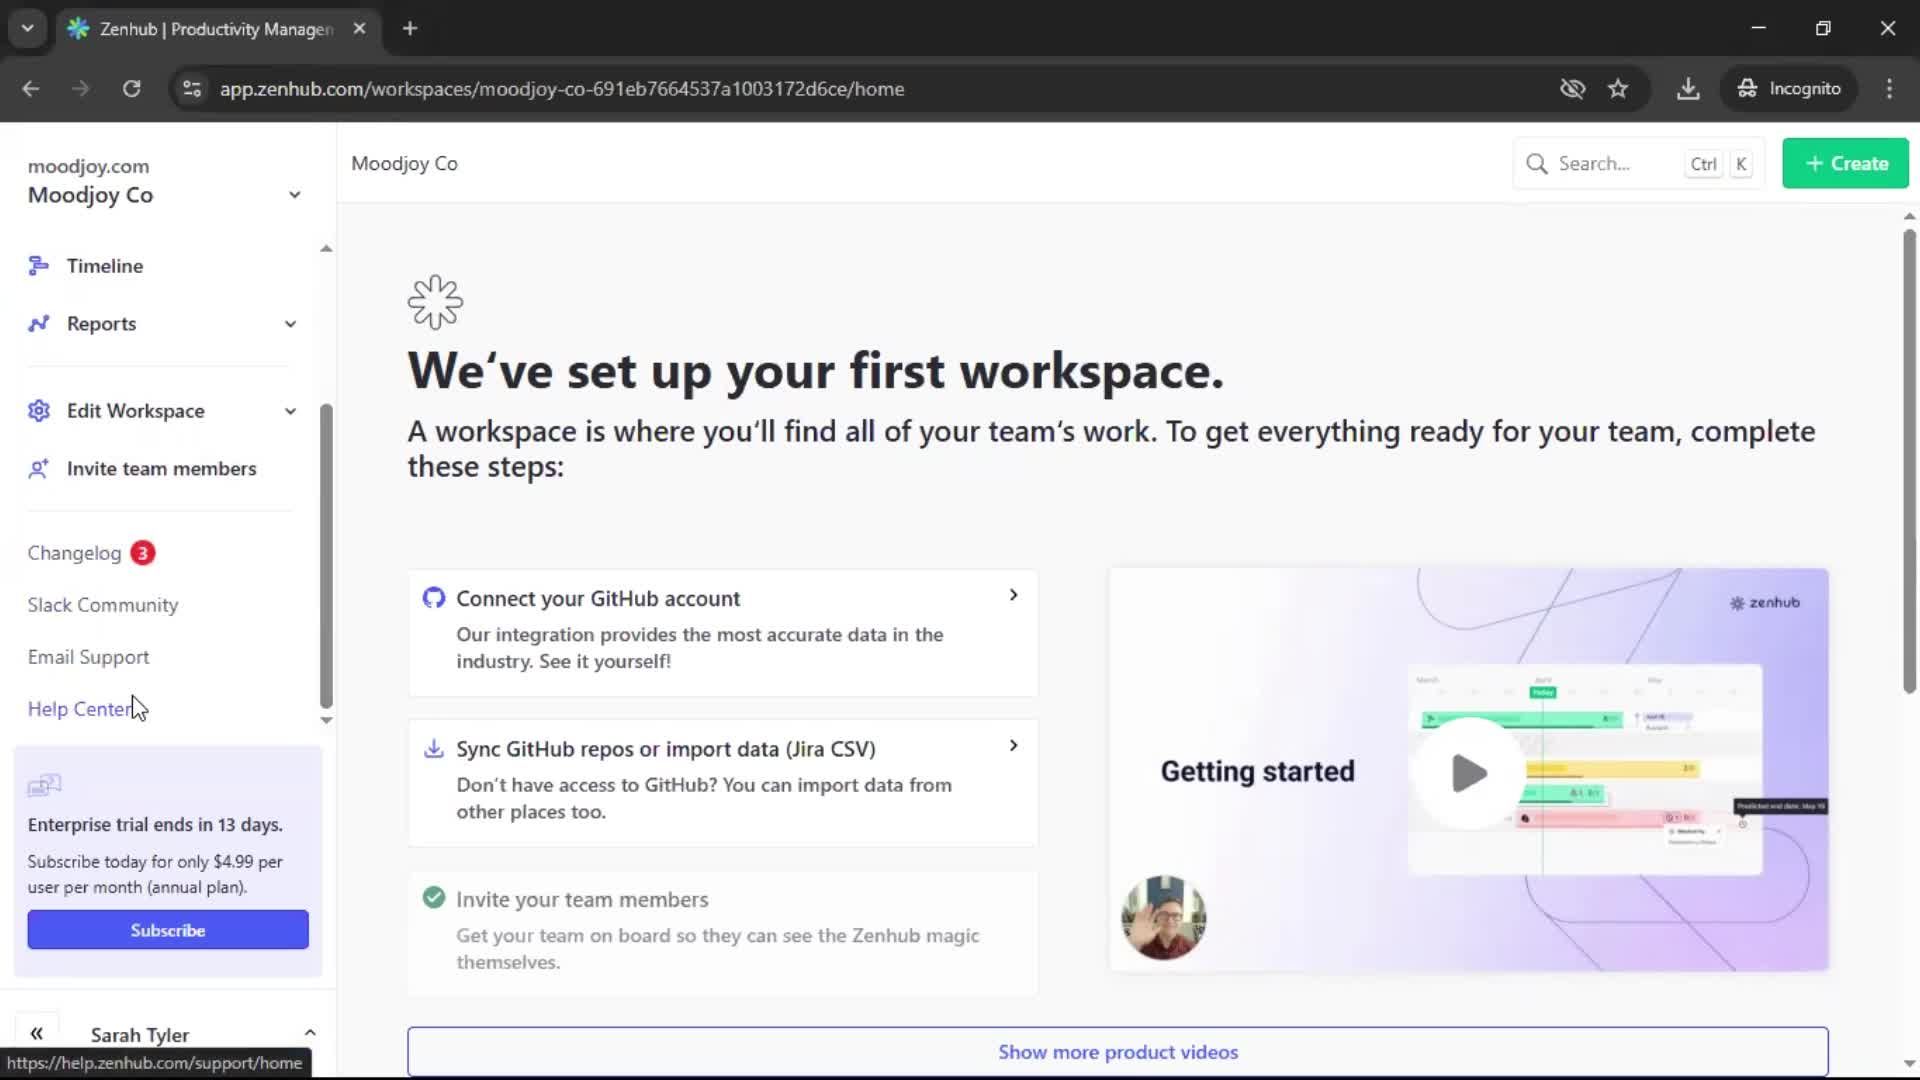This screenshot has width=1920, height=1080.
Task: Open Connect your GitHub account card
Action: pyautogui.click(x=722, y=633)
